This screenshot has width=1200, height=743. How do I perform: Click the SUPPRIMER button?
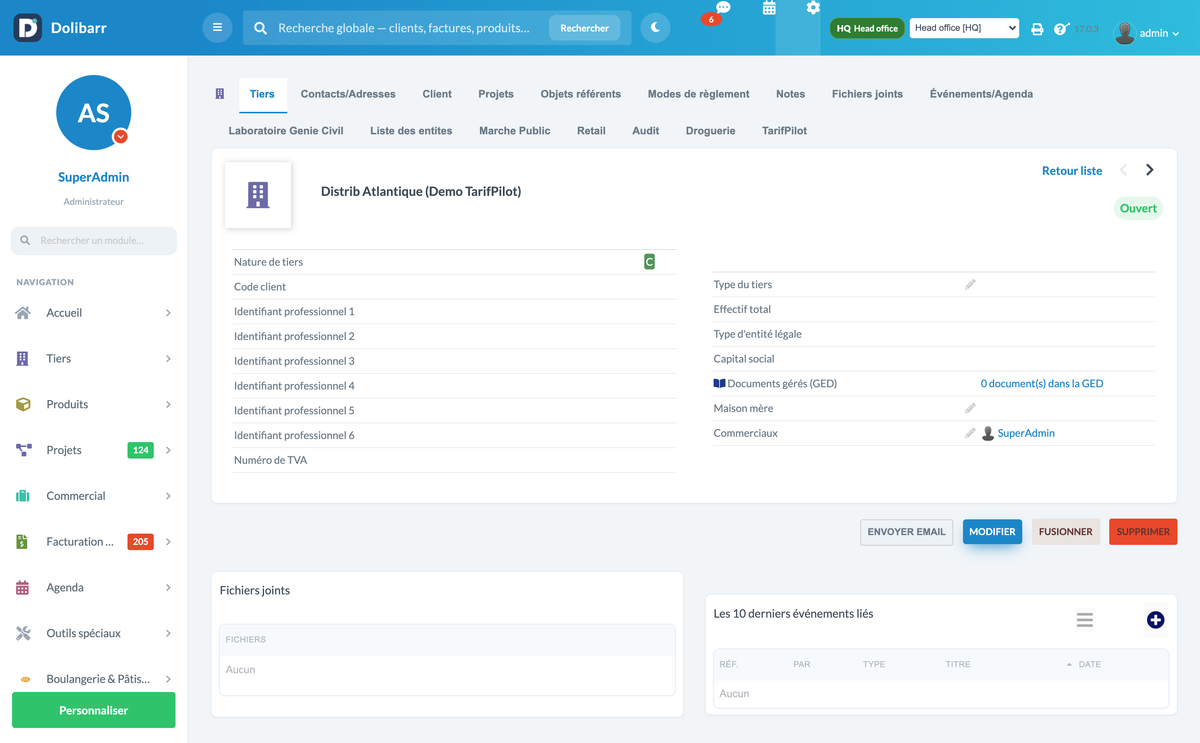coord(1143,532)
